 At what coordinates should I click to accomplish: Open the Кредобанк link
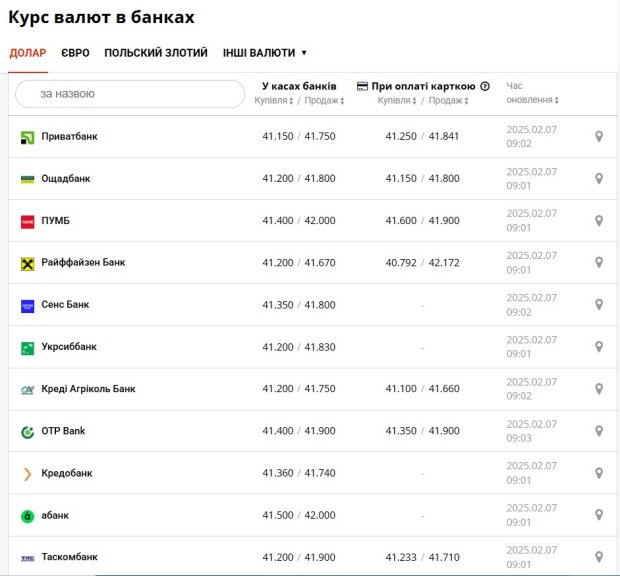pos(67,473)
